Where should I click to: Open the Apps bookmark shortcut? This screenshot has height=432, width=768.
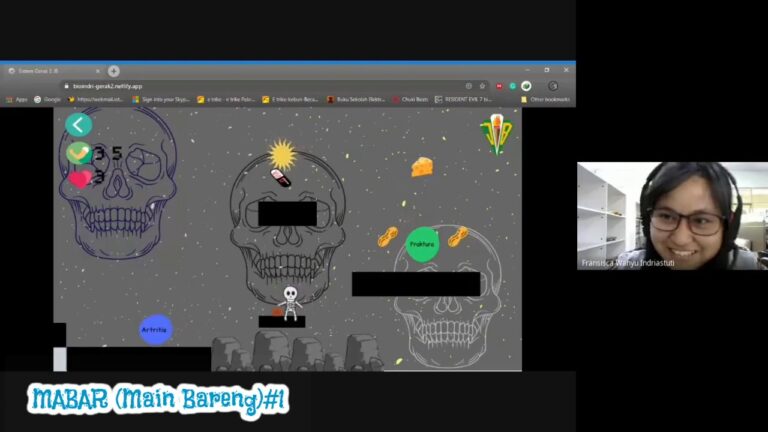click(x=17, y=99)
